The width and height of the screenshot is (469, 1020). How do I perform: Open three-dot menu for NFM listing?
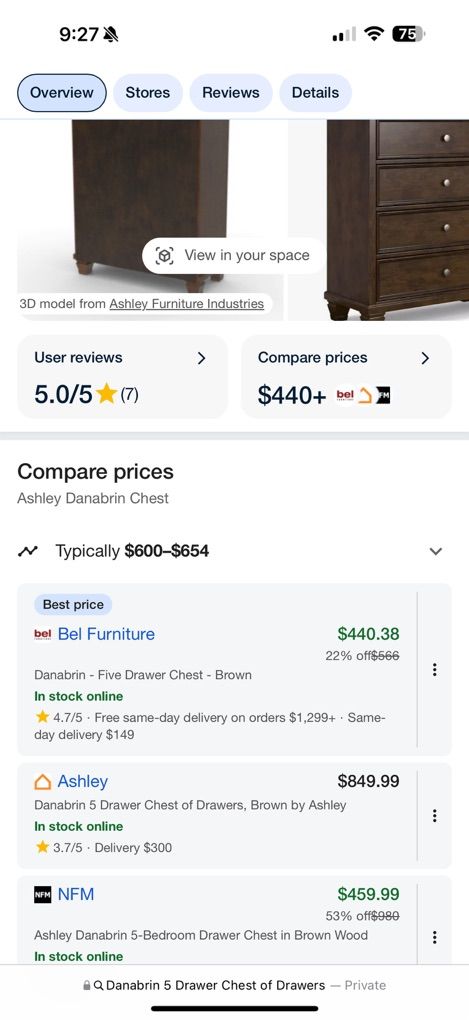point(435,937)
